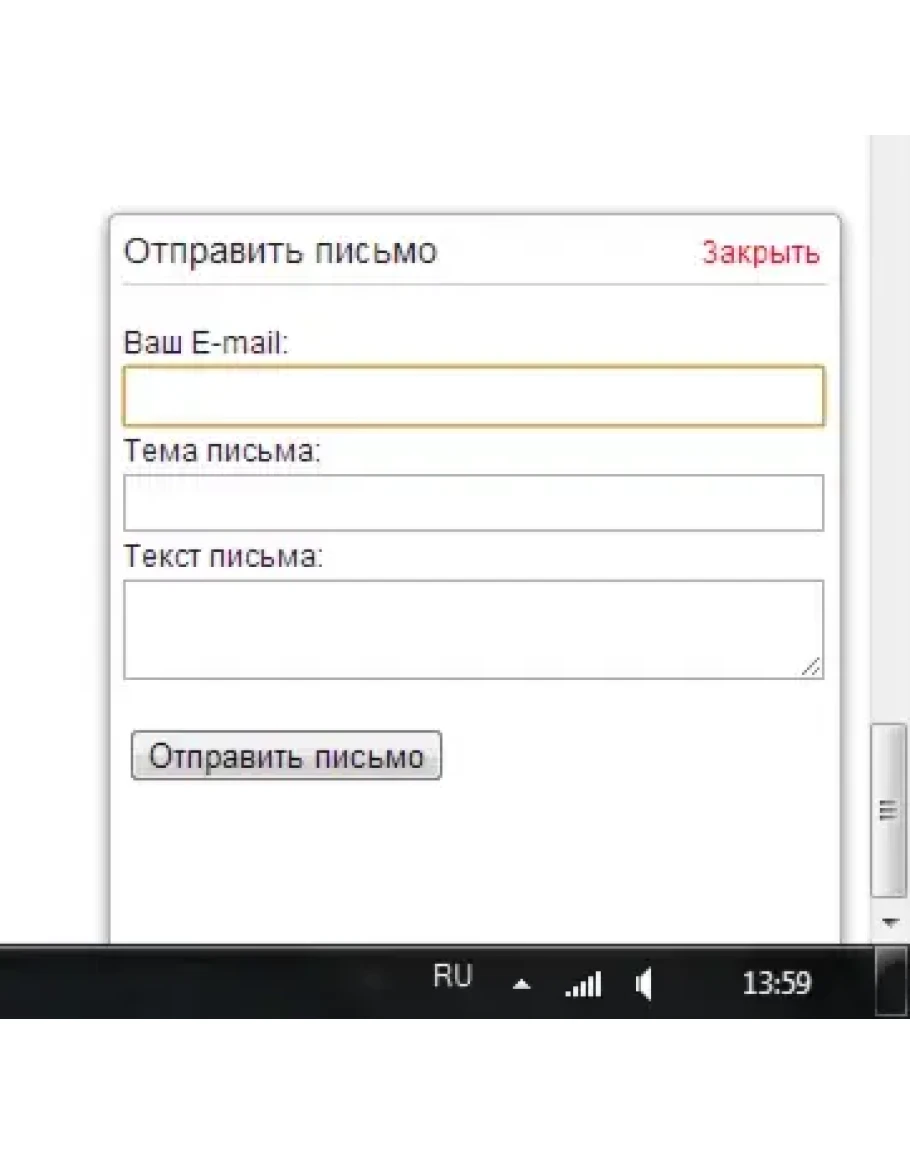
Task: Focus the Ваш E-mail input field
Action: tap(473, 396)
